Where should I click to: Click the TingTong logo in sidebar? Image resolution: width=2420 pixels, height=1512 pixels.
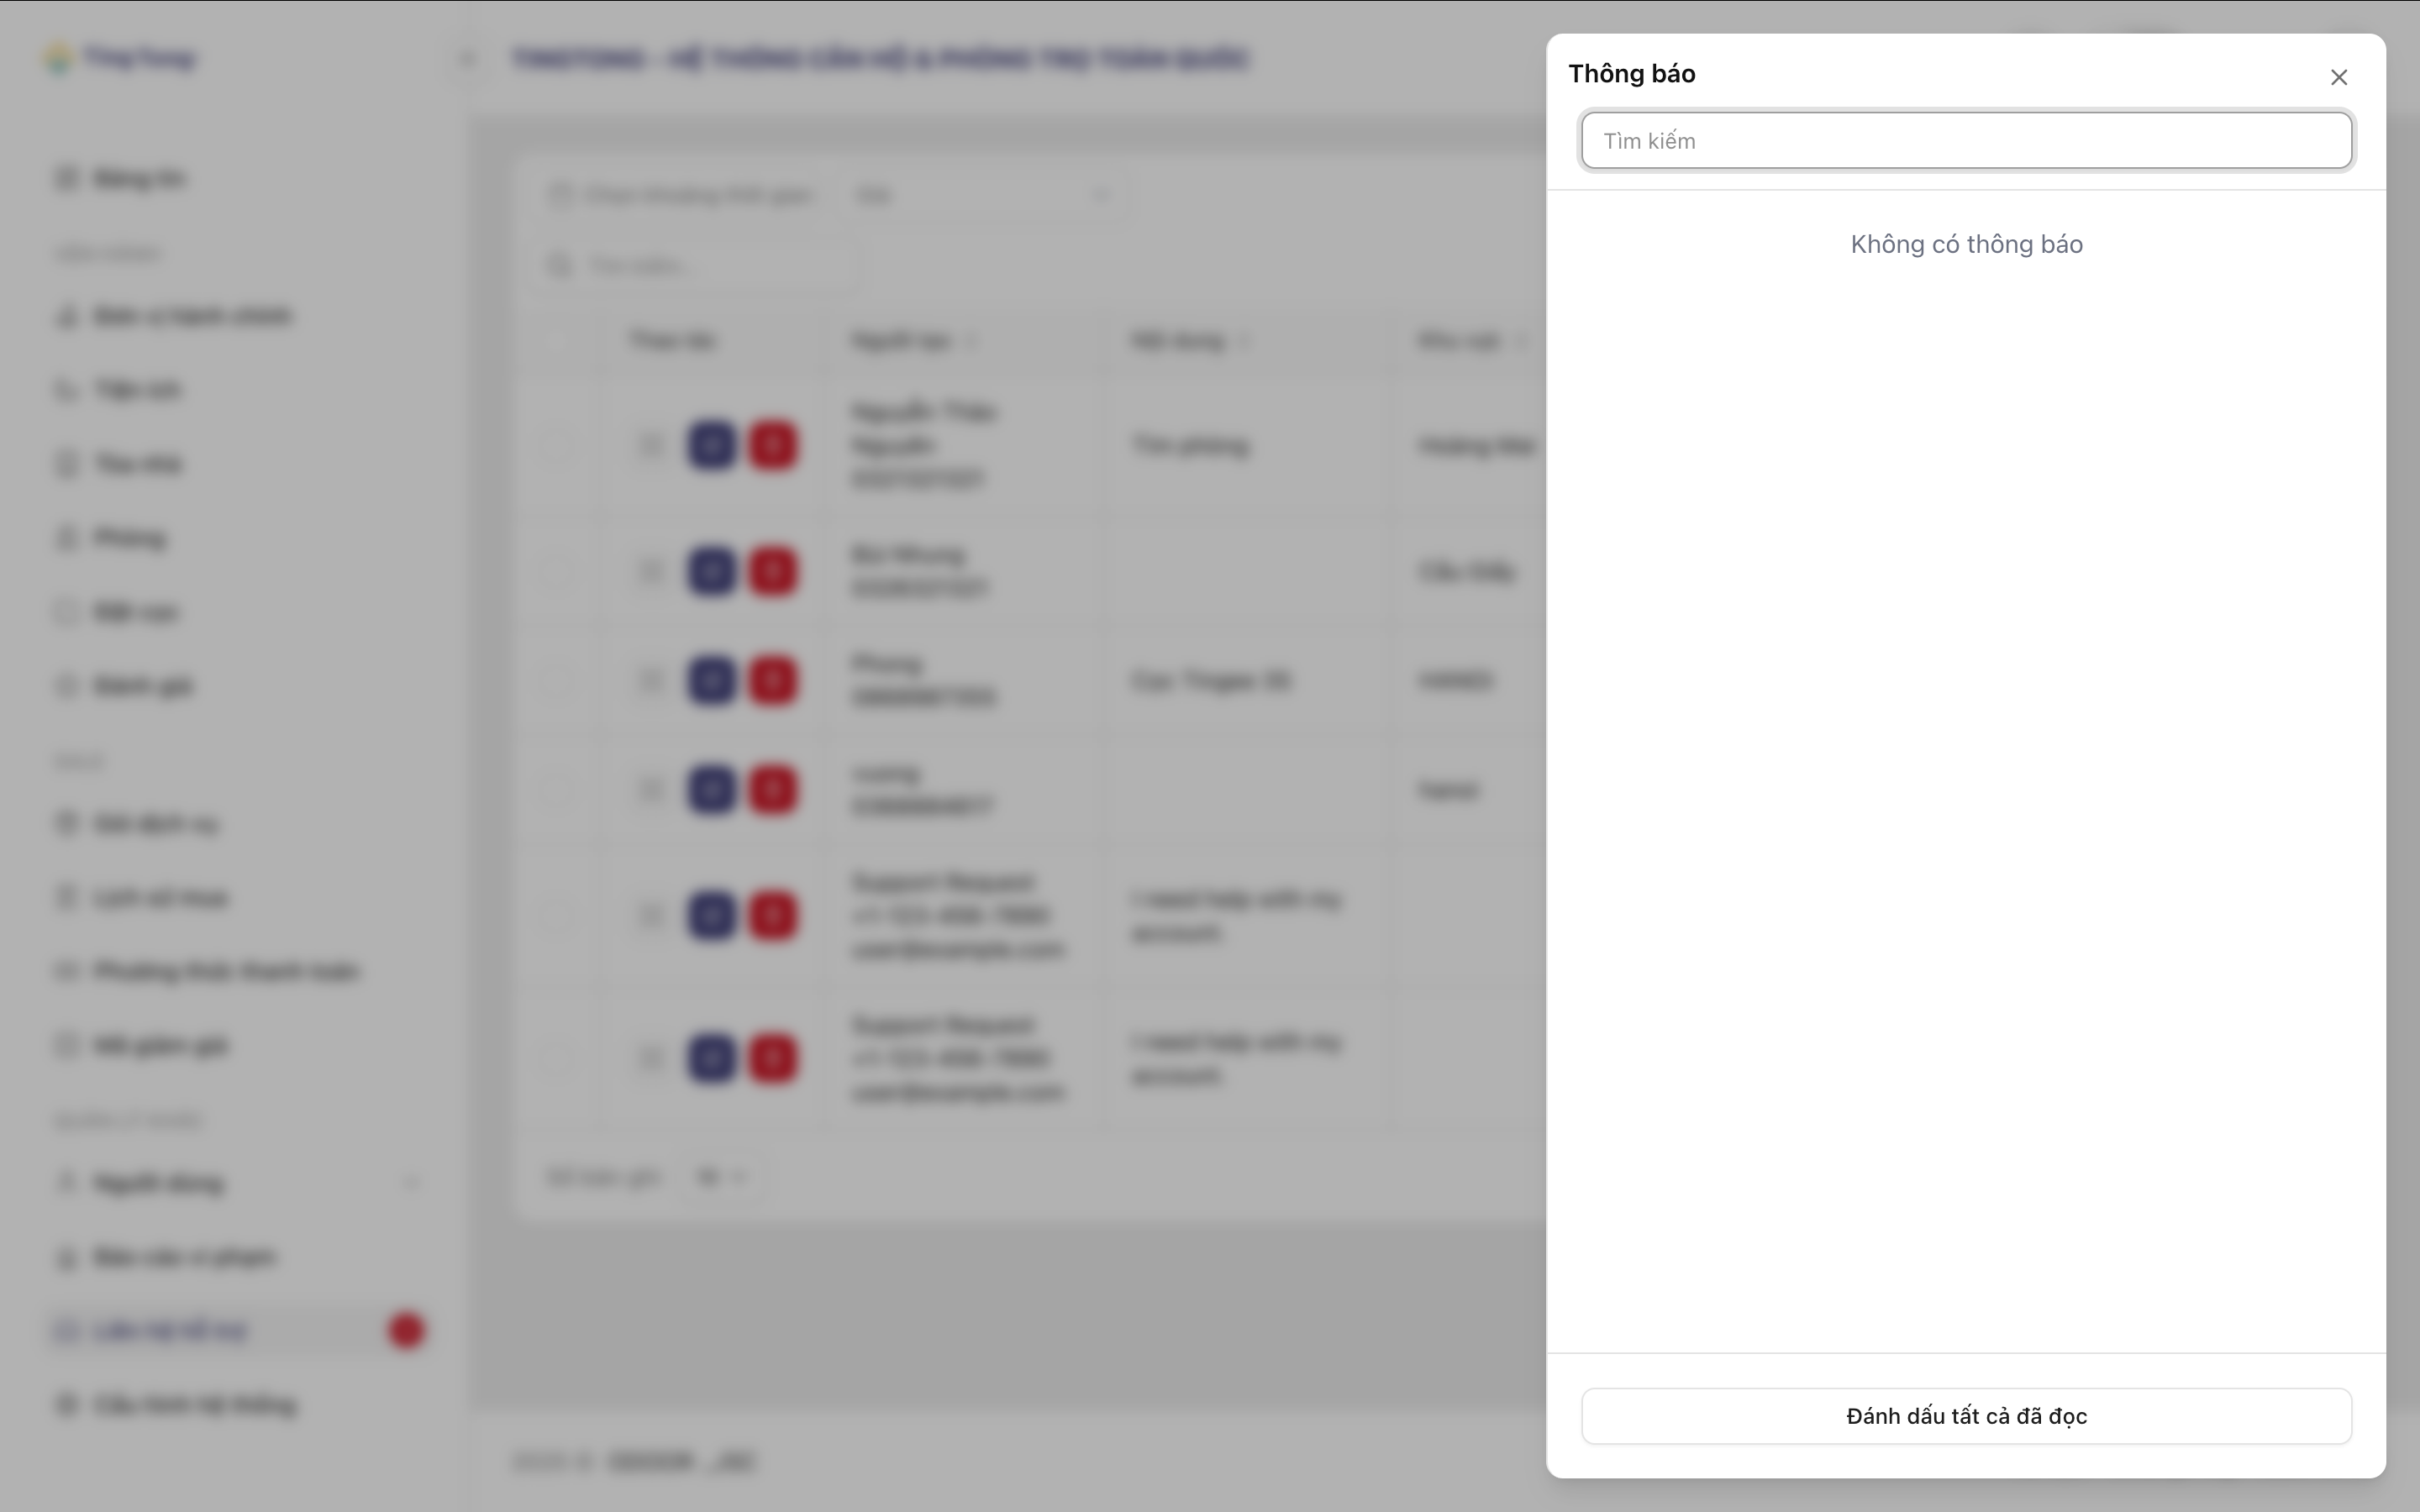(120, 58)
